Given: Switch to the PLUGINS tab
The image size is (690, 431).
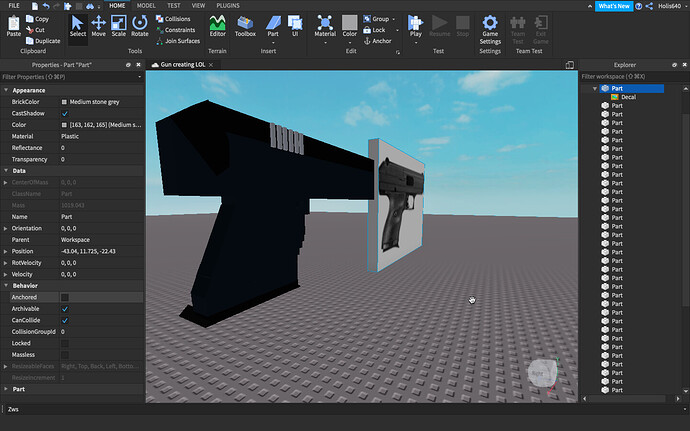Looking at the screenshot, I should [228, 6].
